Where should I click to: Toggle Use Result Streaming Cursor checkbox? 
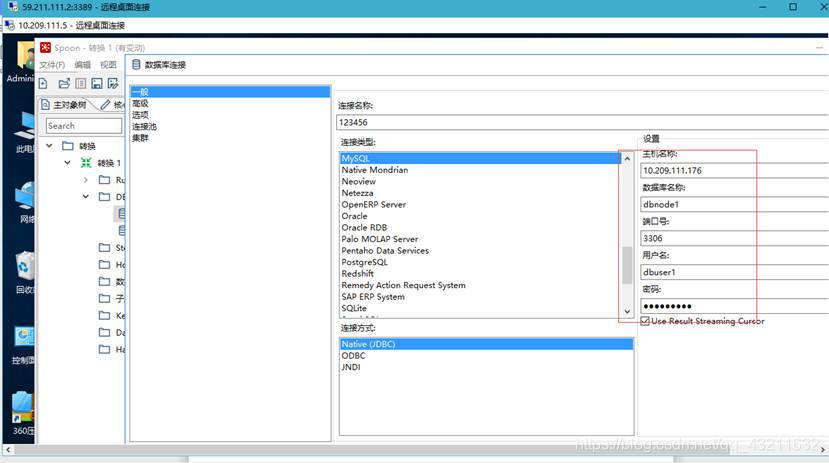click(645, 321)
